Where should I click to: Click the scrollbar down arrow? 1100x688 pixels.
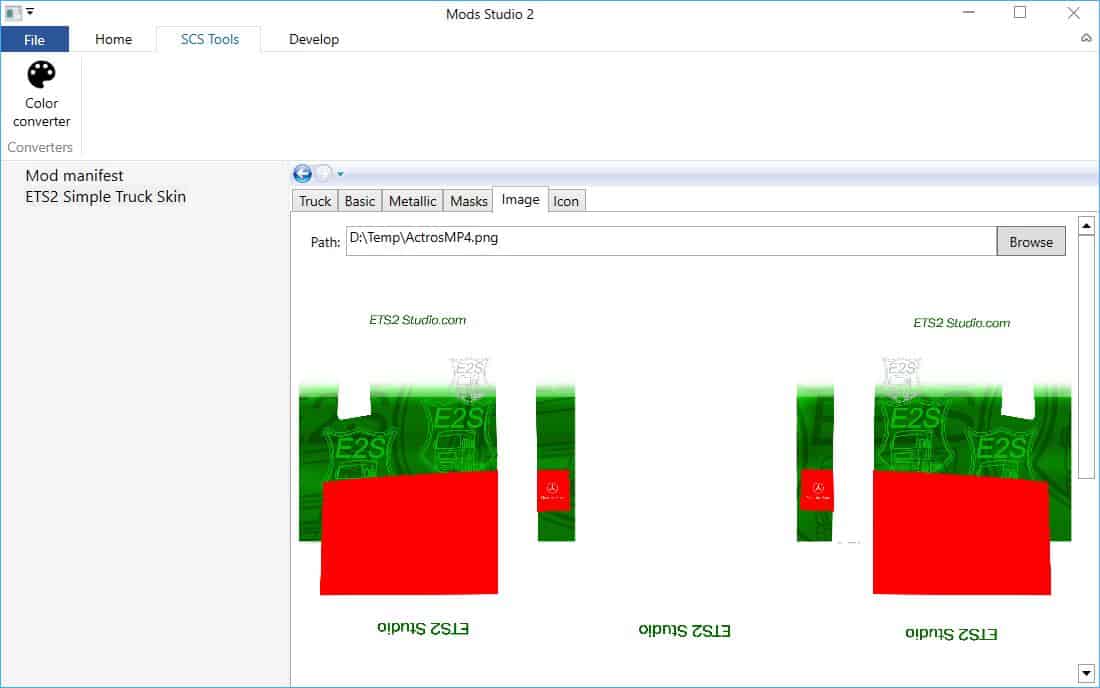(1086, 672)
